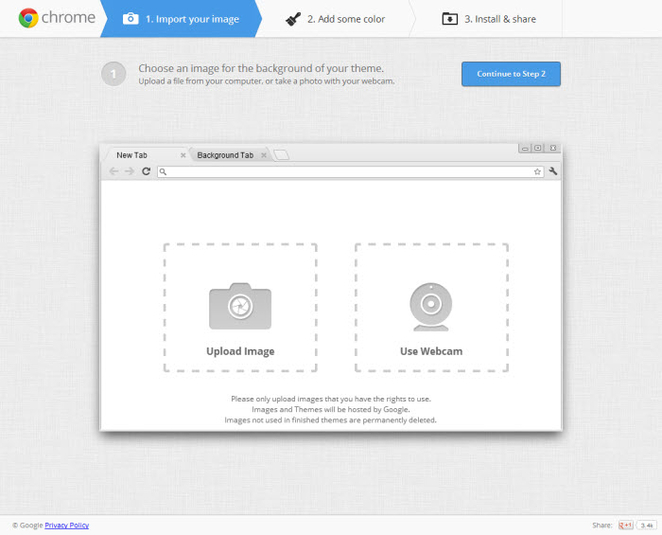
Task: Open the wrench settings menu icon
Action: tap(553, 171)
